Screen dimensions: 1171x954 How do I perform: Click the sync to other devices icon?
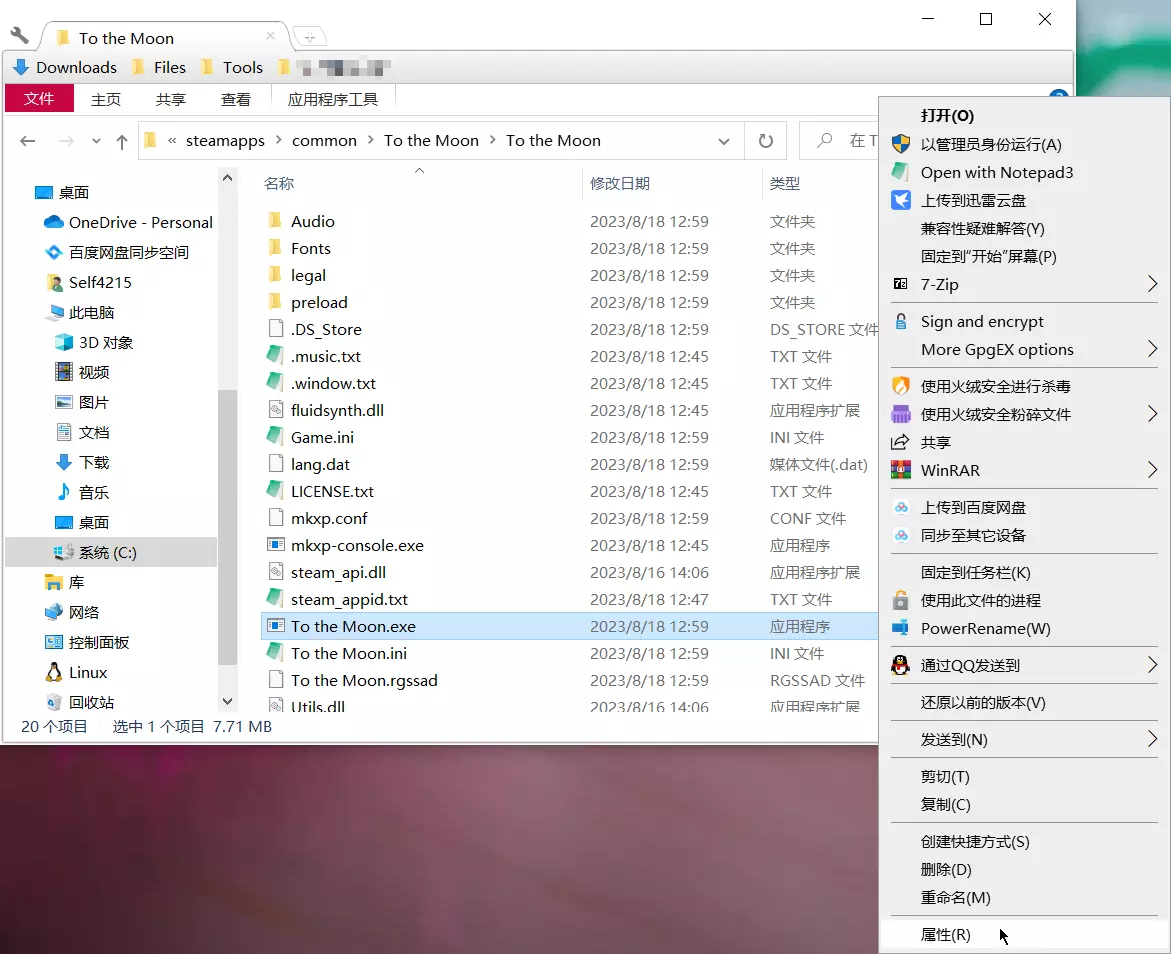tap(901, 535)
